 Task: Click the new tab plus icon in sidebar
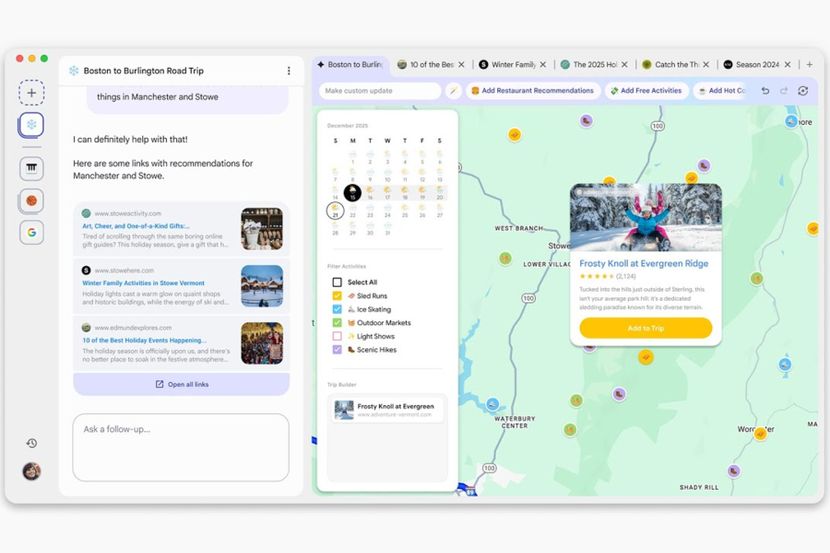(x=31, y=93)
